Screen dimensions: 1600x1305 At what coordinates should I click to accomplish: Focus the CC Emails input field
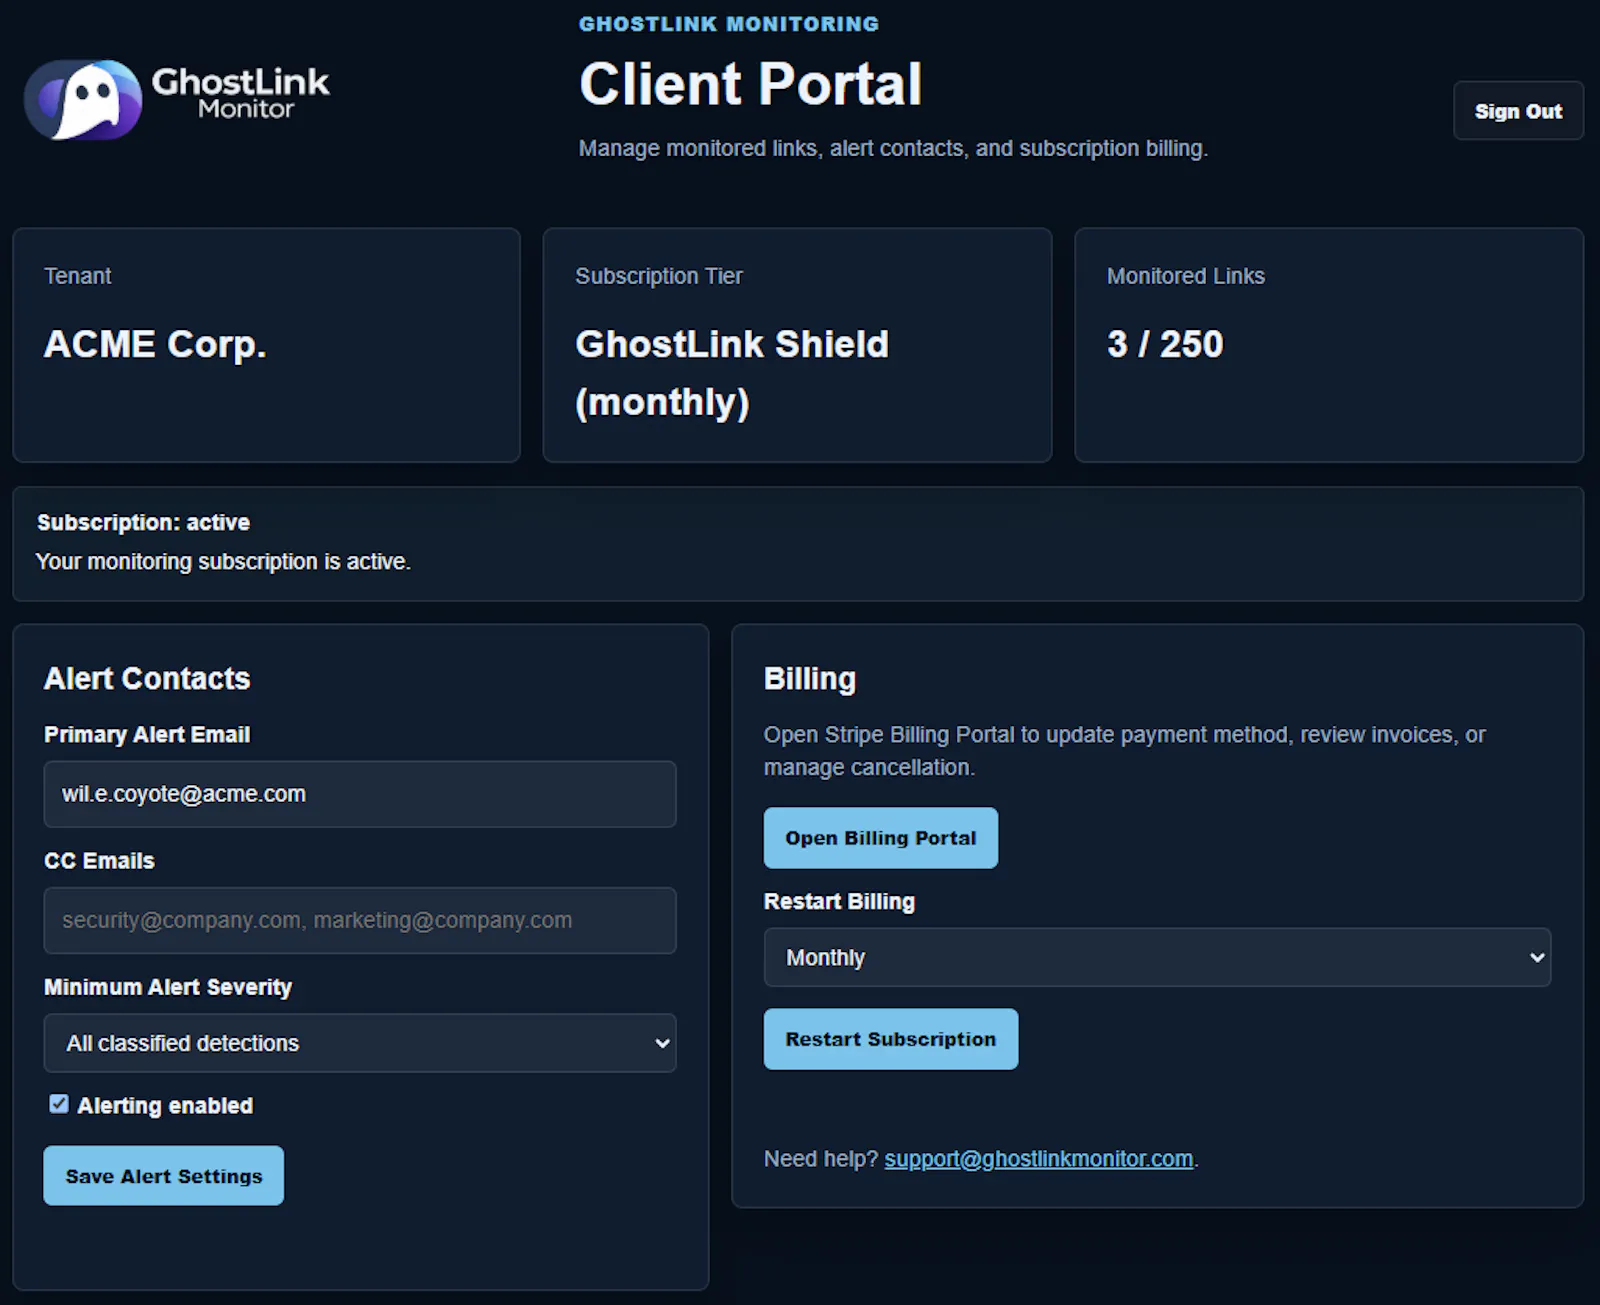(360, 920)
